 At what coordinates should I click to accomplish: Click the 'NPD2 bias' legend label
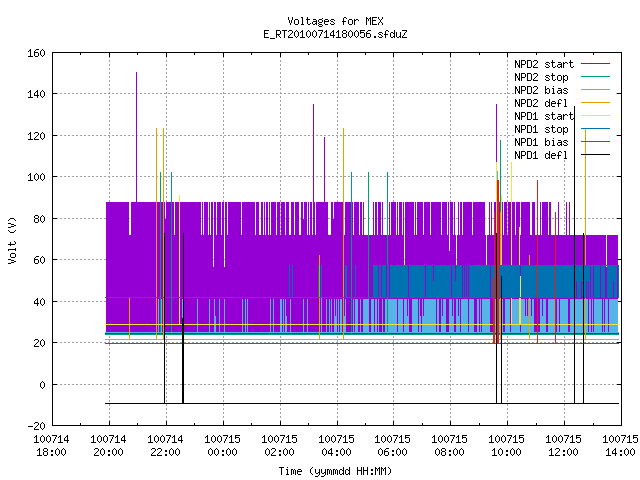pyautogui.click(x=541, y=90)
